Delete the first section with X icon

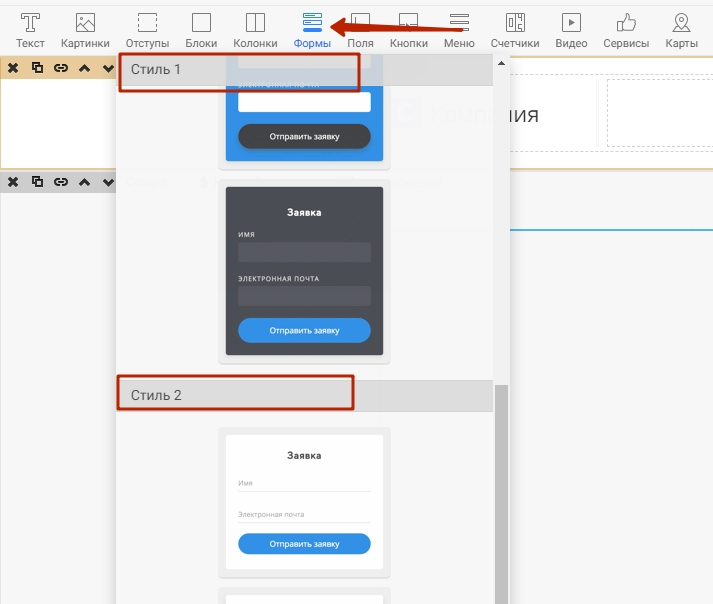coord(13,68)
